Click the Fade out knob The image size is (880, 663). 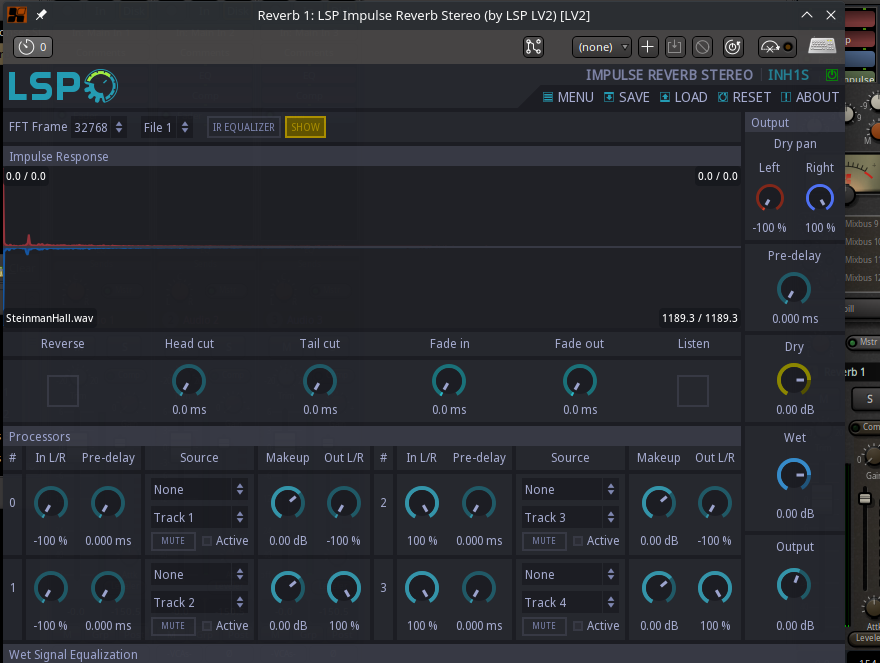(x=580, y=381)
